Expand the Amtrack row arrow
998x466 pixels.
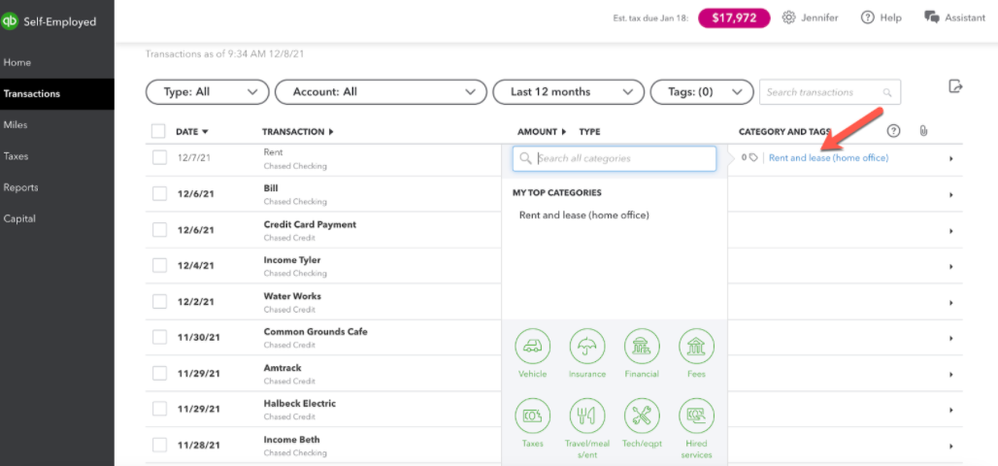[x=950, y=374]
